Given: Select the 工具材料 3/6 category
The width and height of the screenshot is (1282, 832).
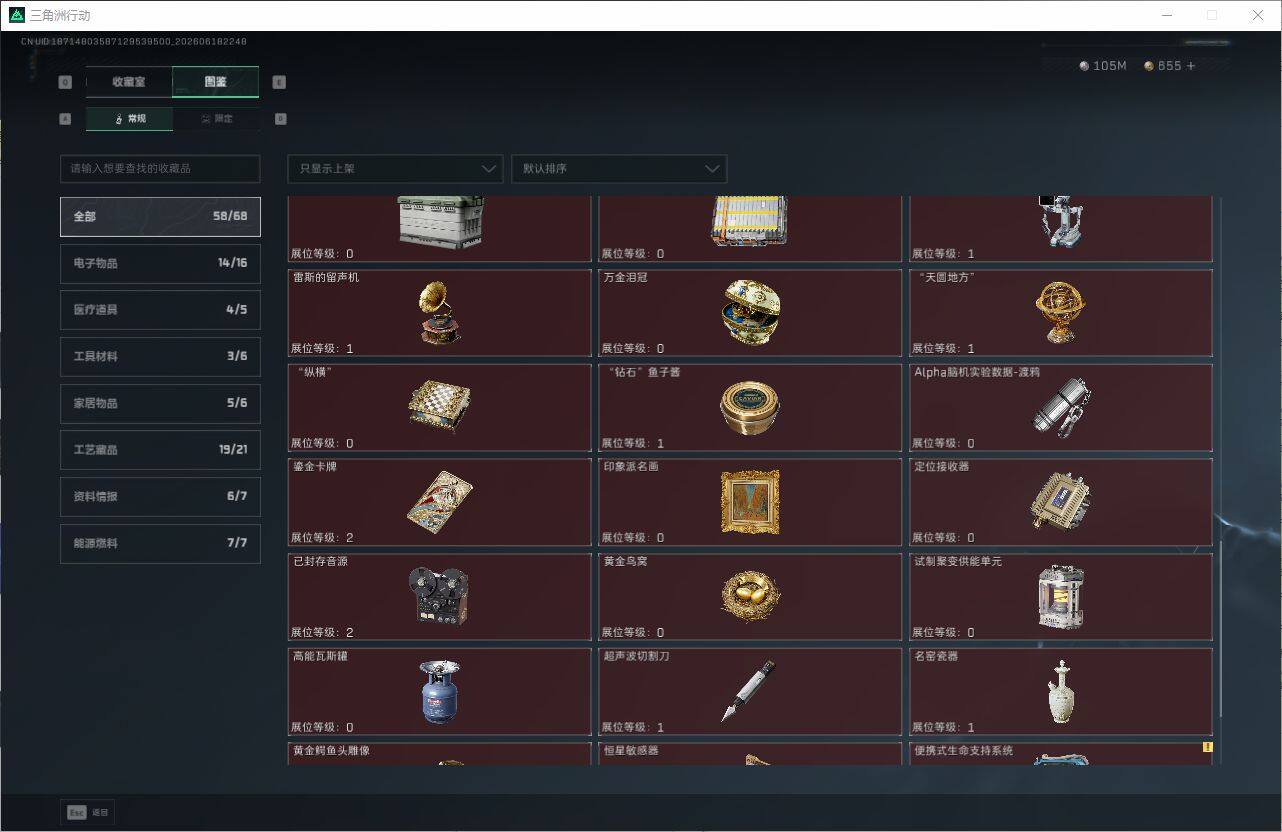Looking at the screenshot, I should coord(160,356).
